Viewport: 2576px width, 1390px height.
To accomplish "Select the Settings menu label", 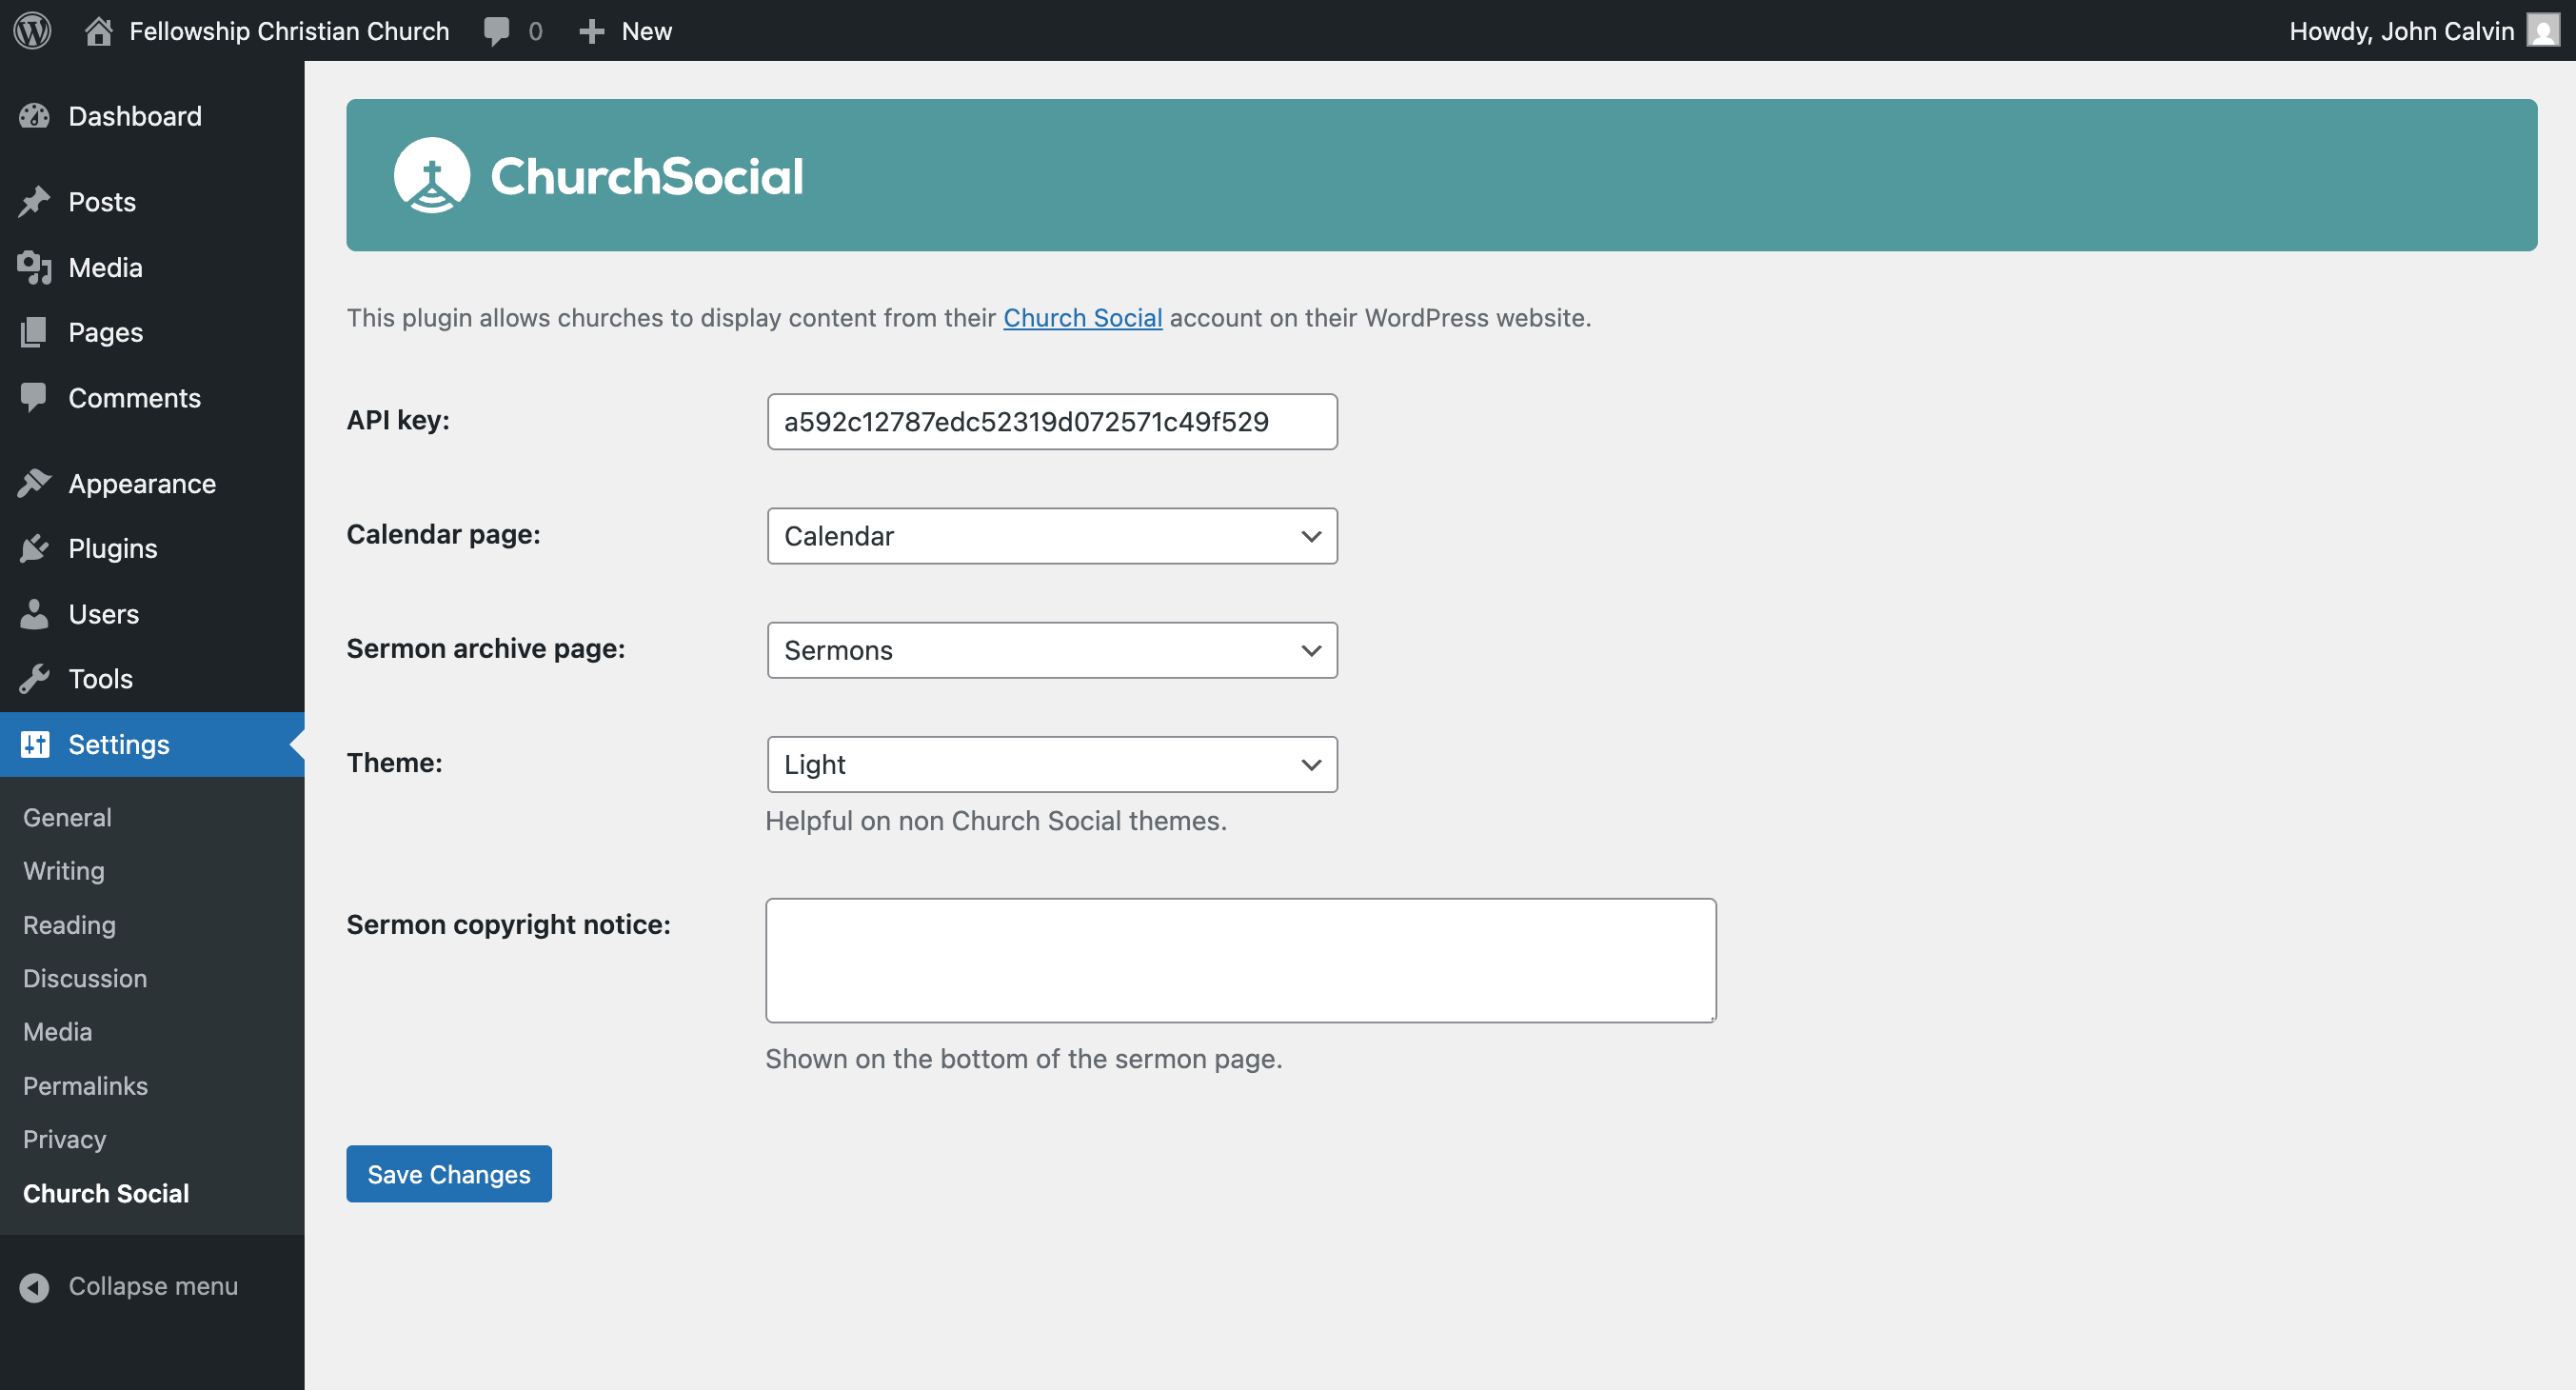I will point(119,744).
